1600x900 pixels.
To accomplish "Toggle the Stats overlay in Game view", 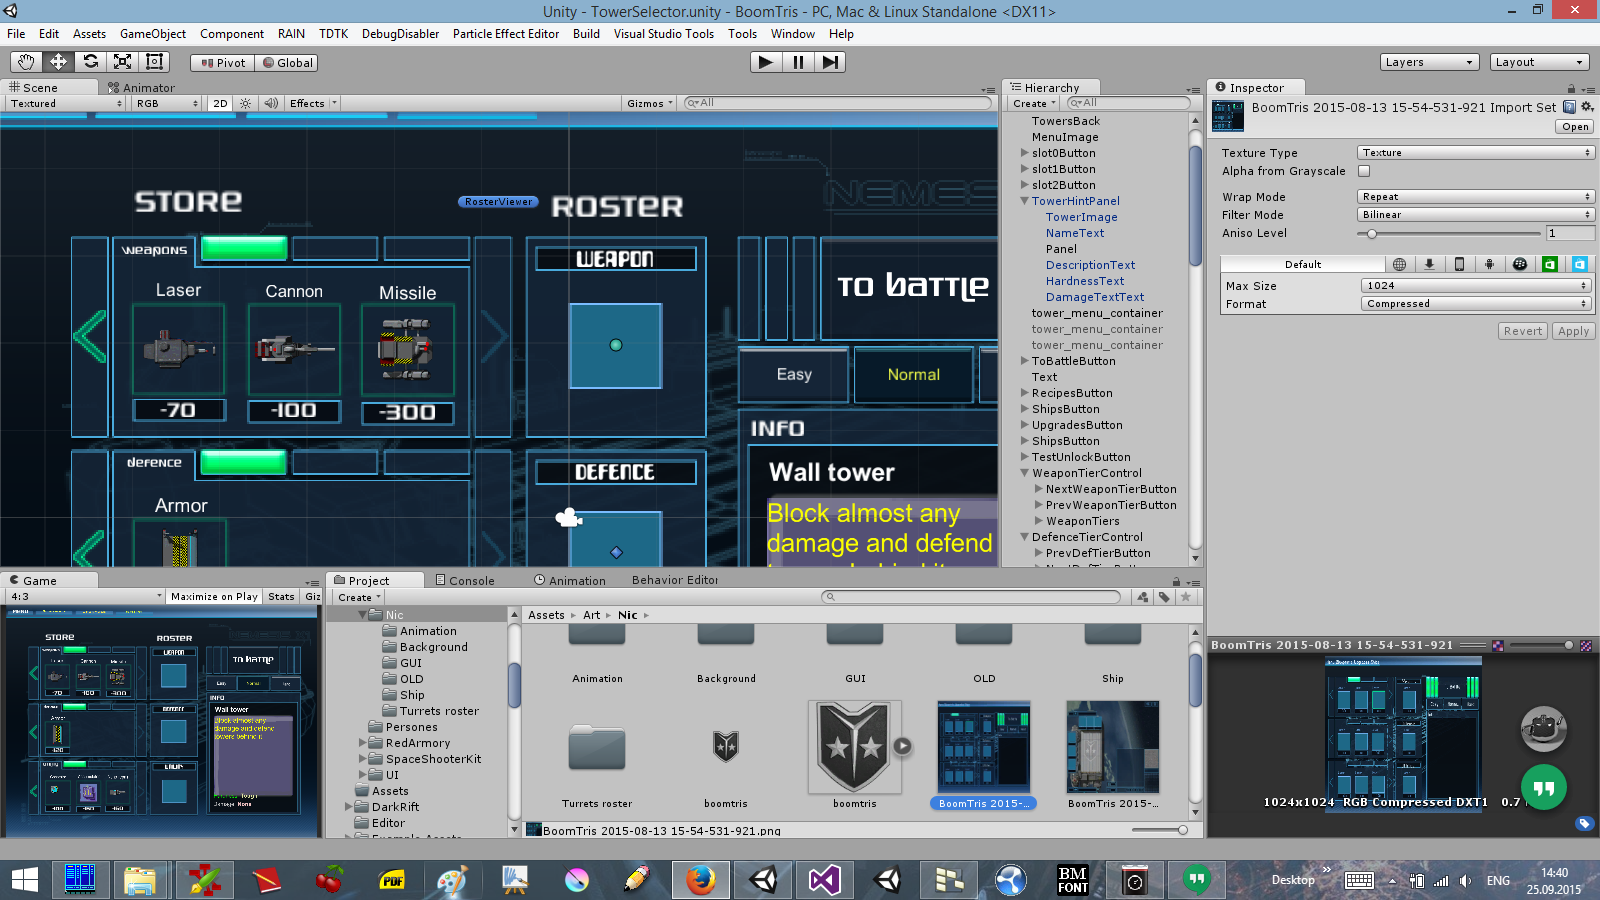I will coord(281,596).
